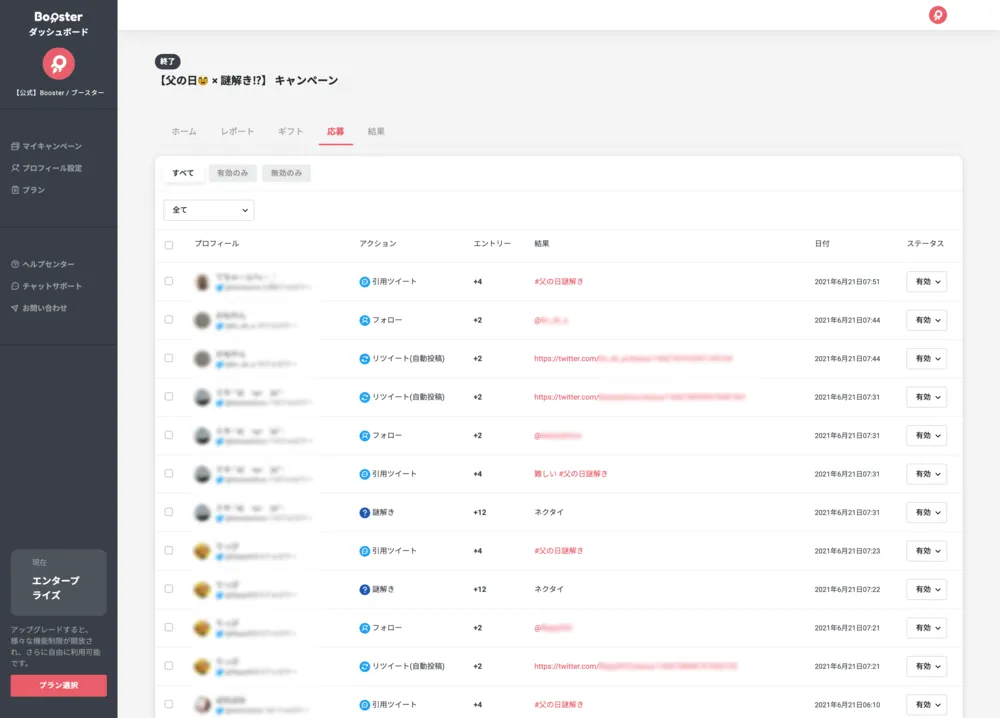Viewport: 1000px width, 718px height.
Task: Open 有効 status dropdown for 07:51 entry
Action: pos(926,282)
